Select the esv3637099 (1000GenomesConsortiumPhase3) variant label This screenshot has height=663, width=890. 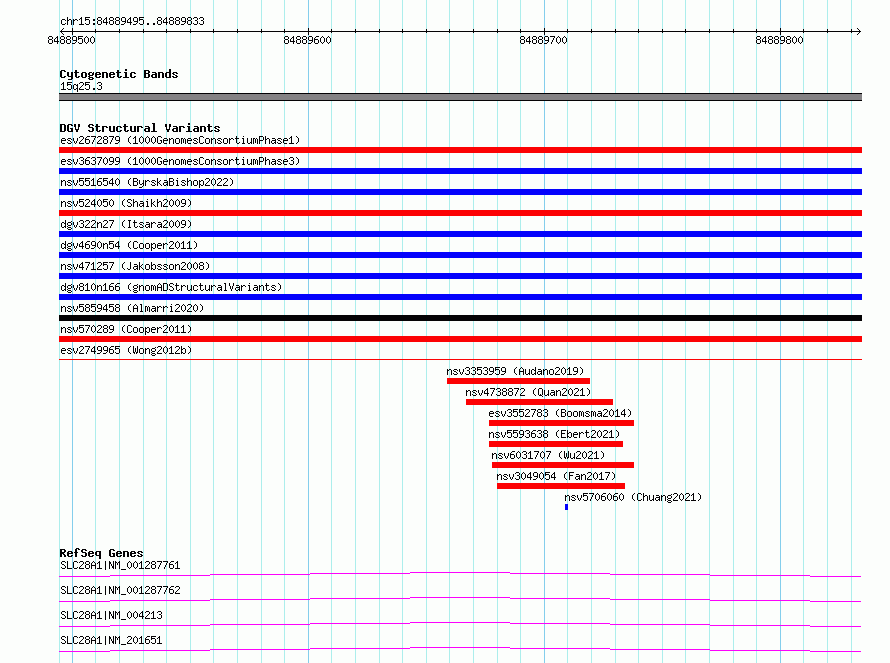pos(180,161)
